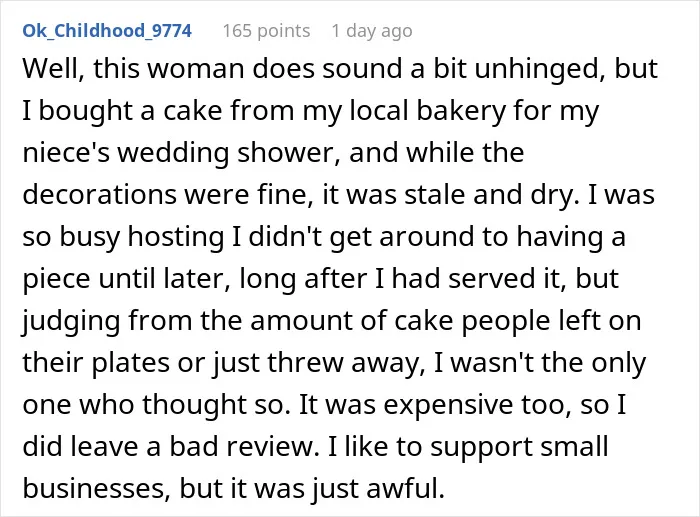Click the phrase 'stale and dry'

click(488, 195)
